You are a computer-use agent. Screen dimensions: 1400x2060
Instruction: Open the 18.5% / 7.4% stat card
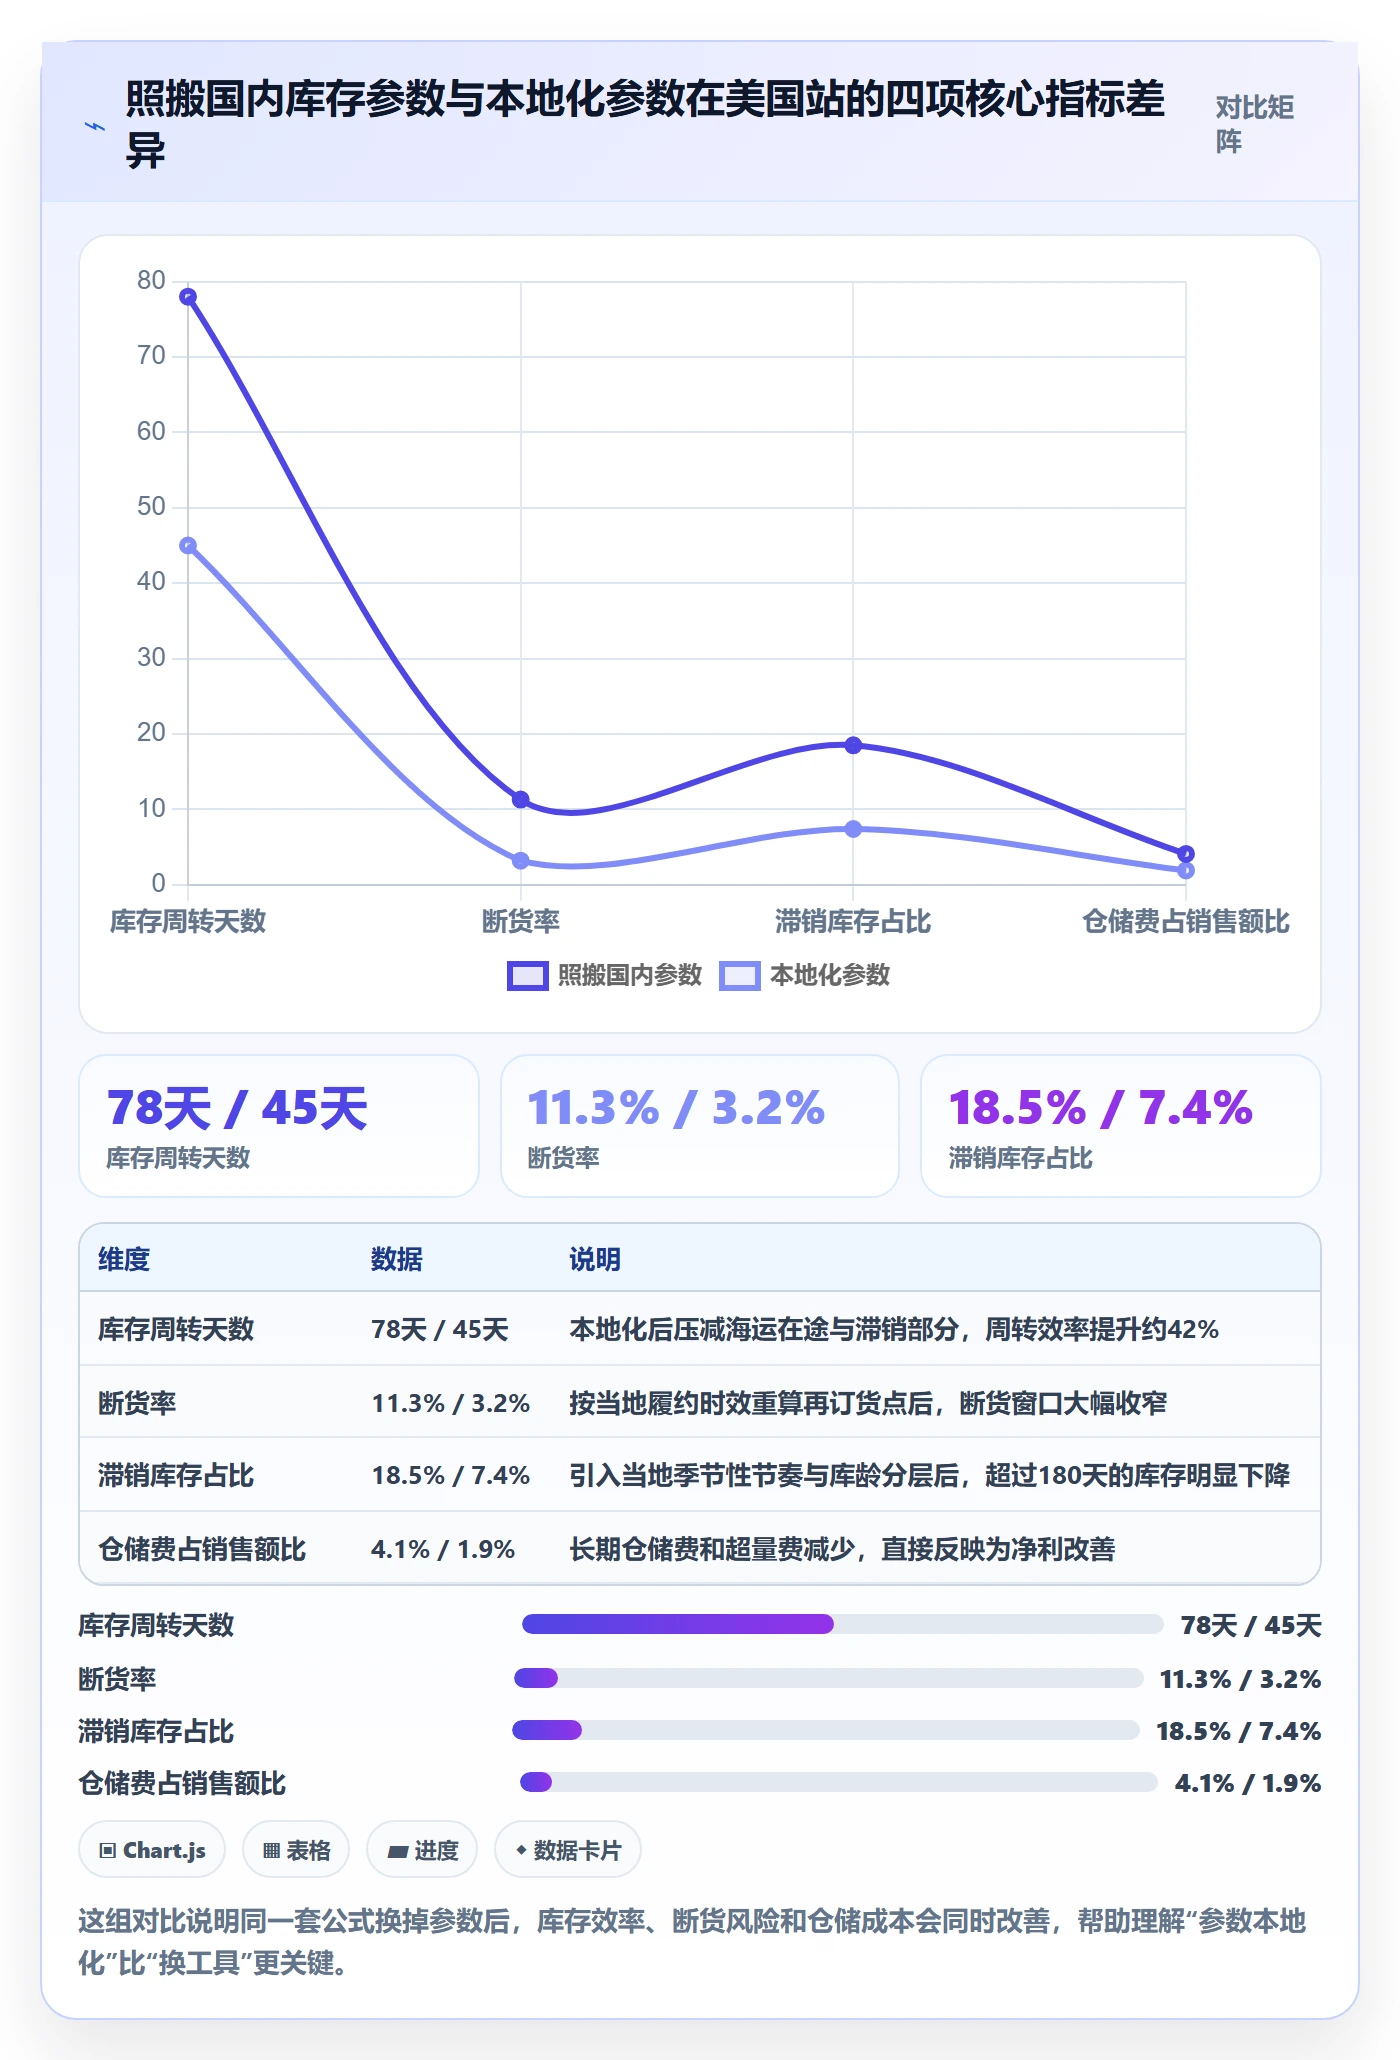click(1121, 1126)
